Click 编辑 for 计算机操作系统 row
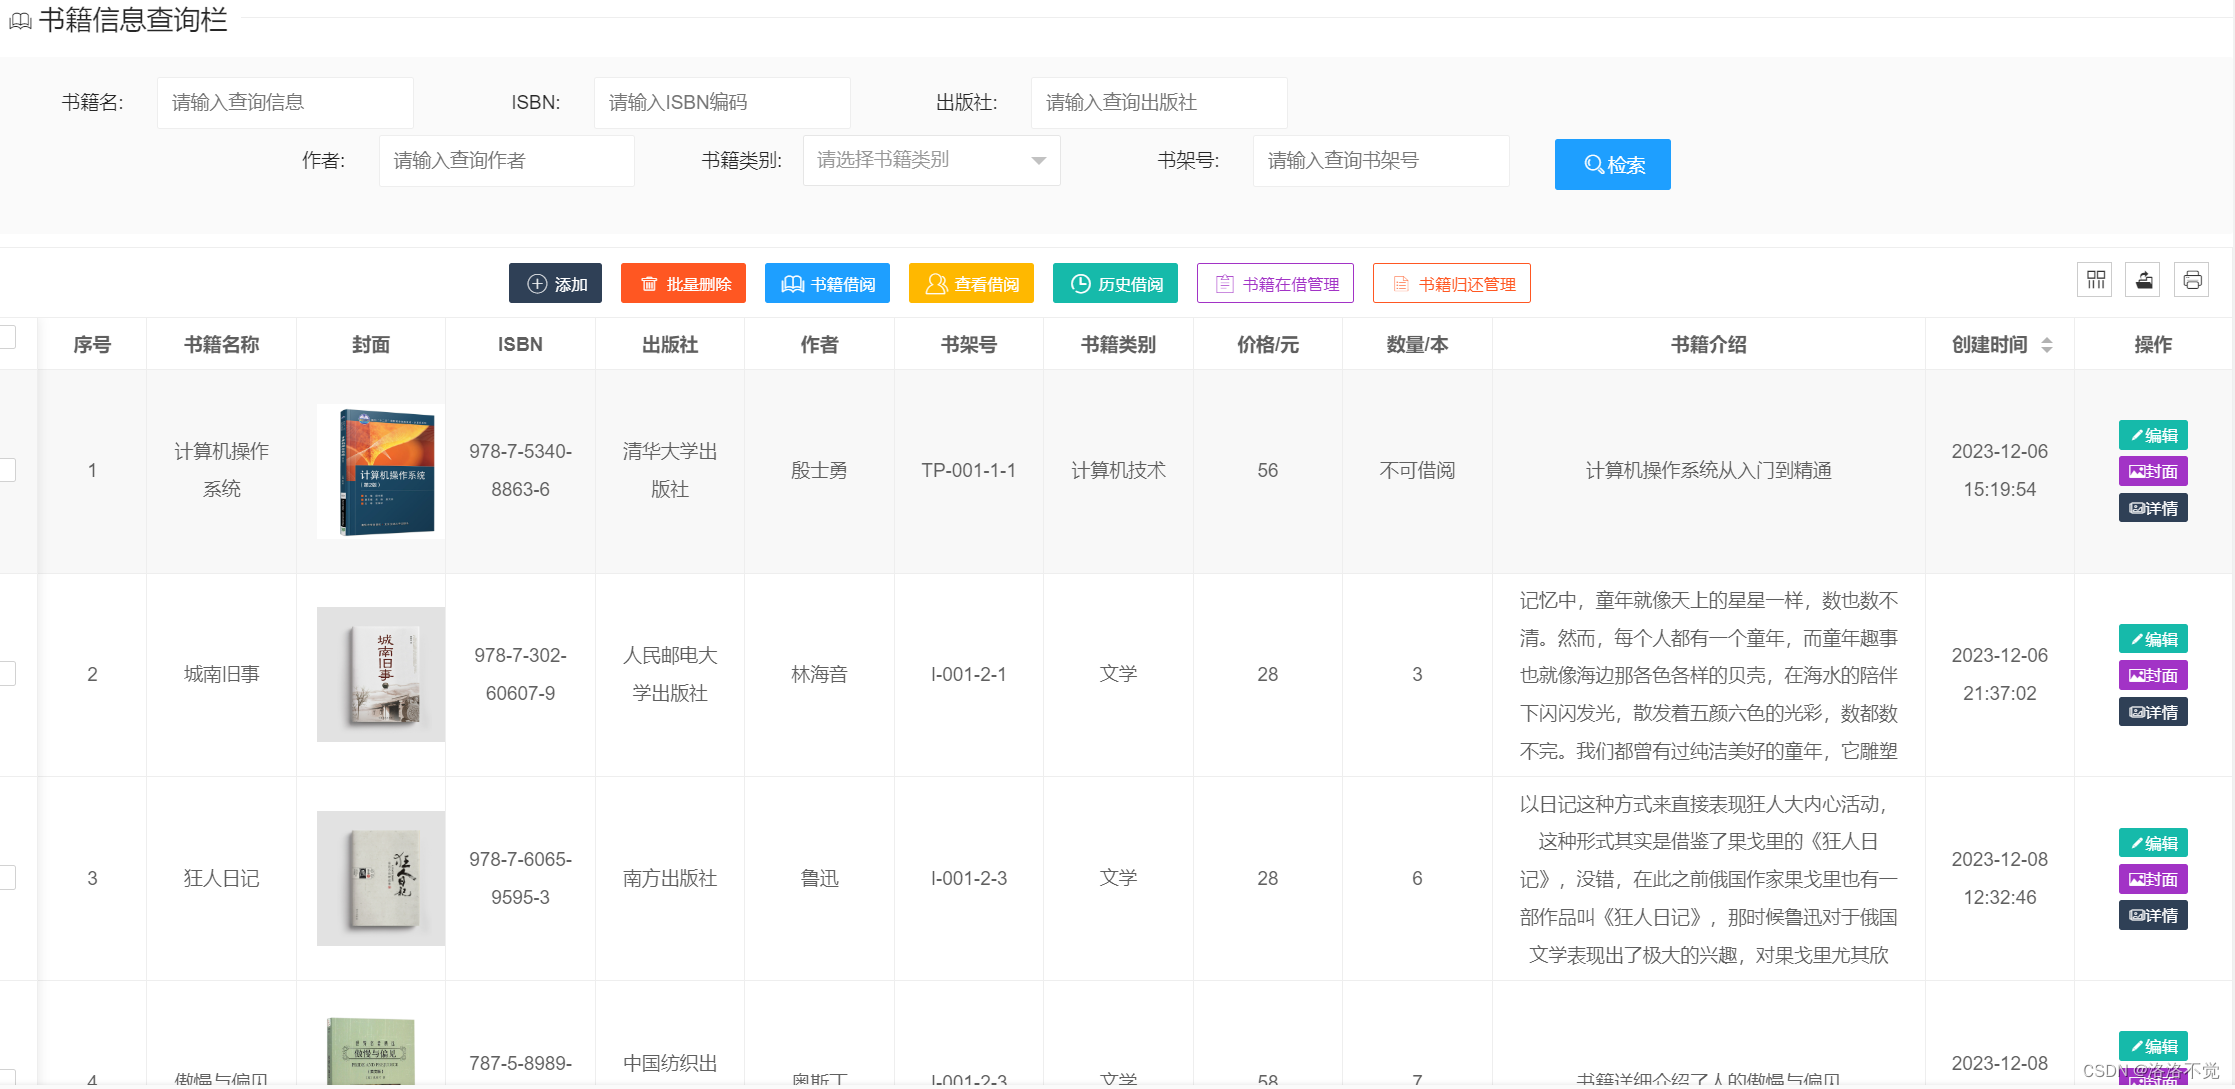The height and width of the screenshot is (1089, 2235). [2153, 435]
